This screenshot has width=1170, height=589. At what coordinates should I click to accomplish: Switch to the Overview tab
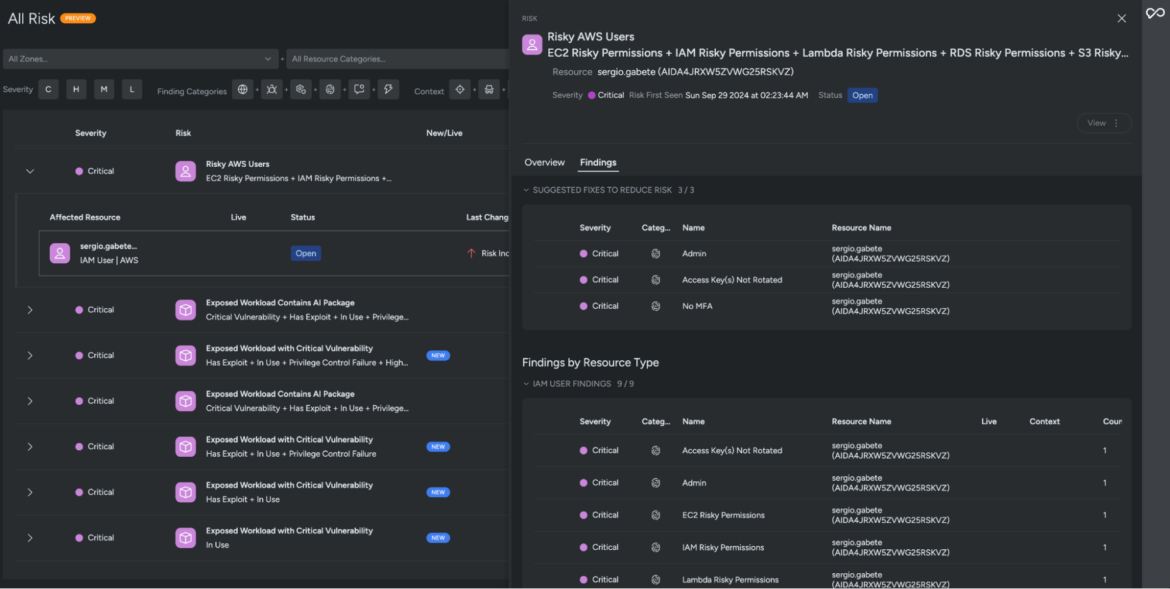(x=545, y=162)
